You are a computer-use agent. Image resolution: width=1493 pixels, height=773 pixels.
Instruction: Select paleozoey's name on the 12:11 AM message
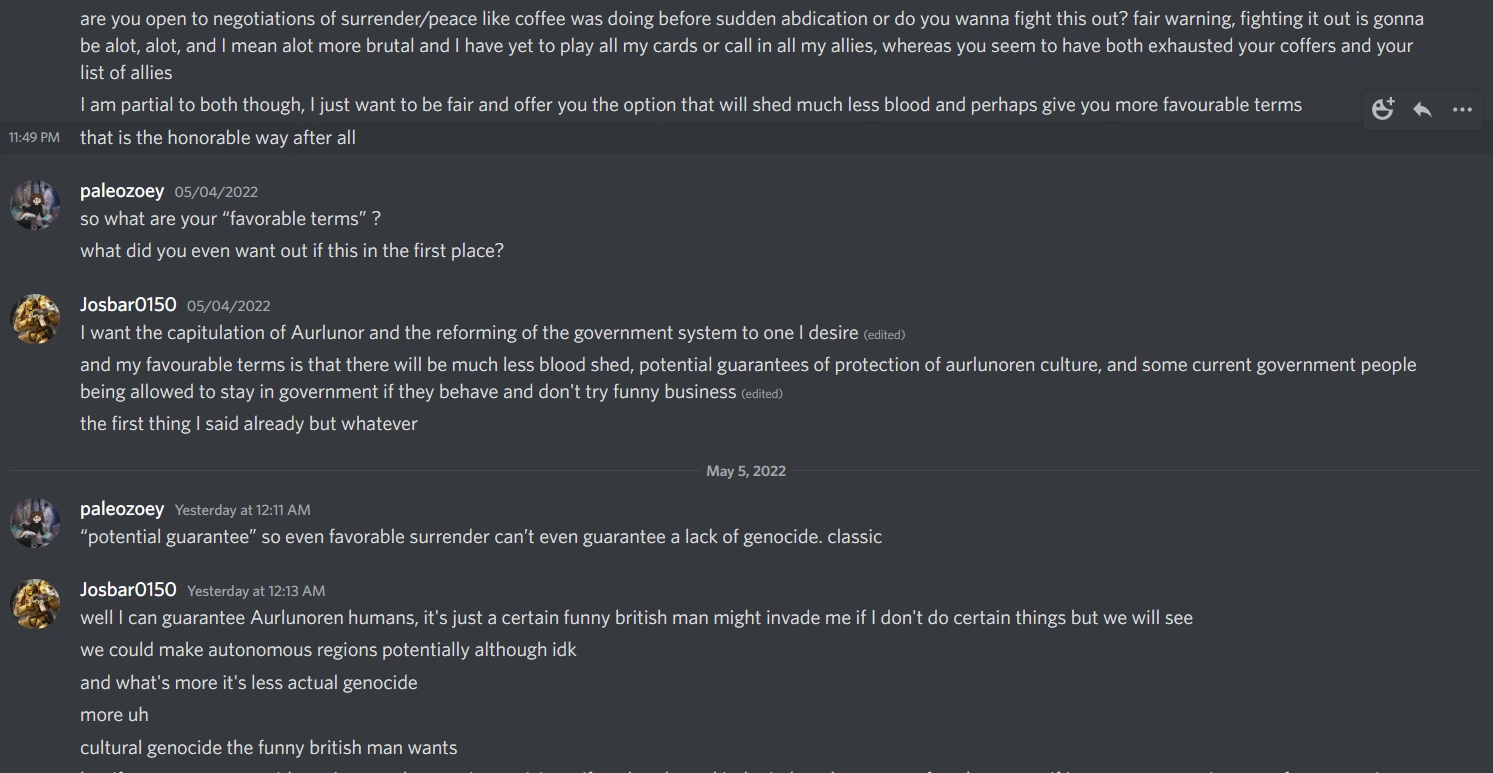point(122,509)
